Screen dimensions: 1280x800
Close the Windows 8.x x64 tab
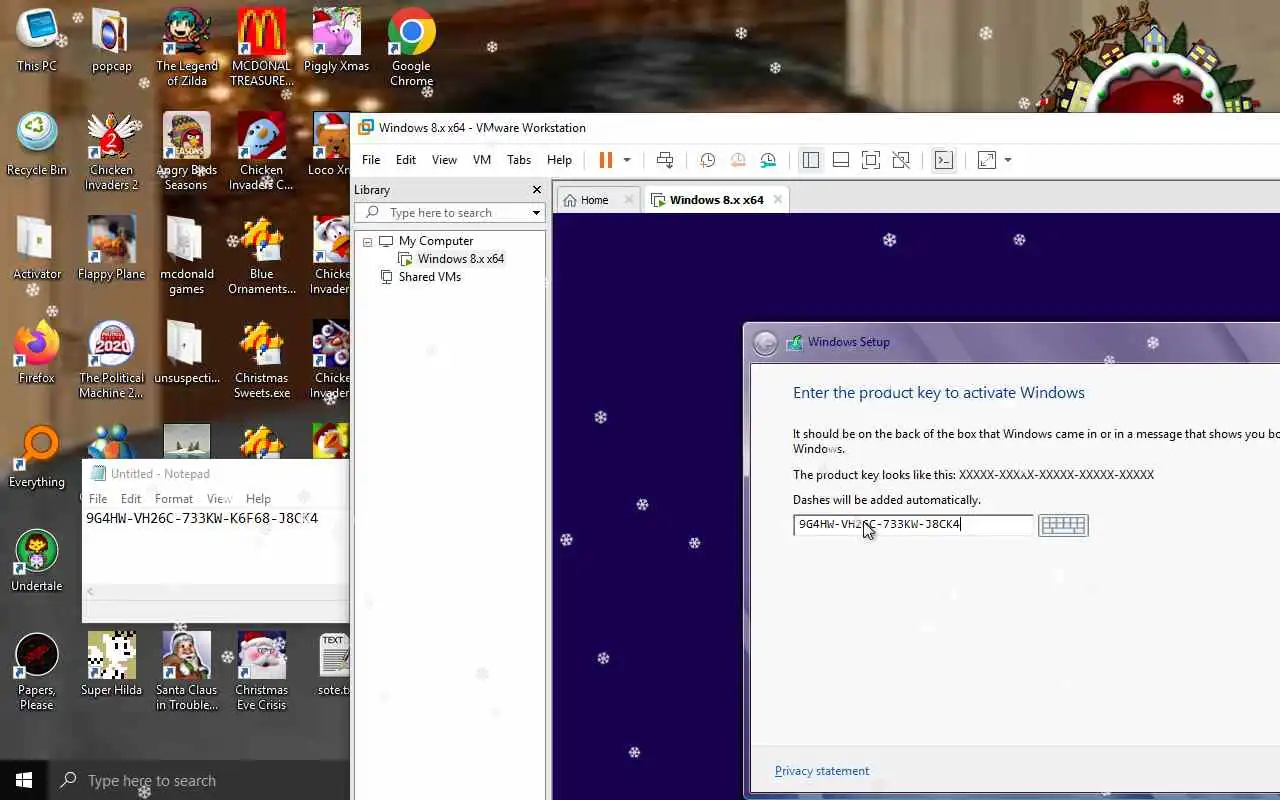click(x=777, y=200)
